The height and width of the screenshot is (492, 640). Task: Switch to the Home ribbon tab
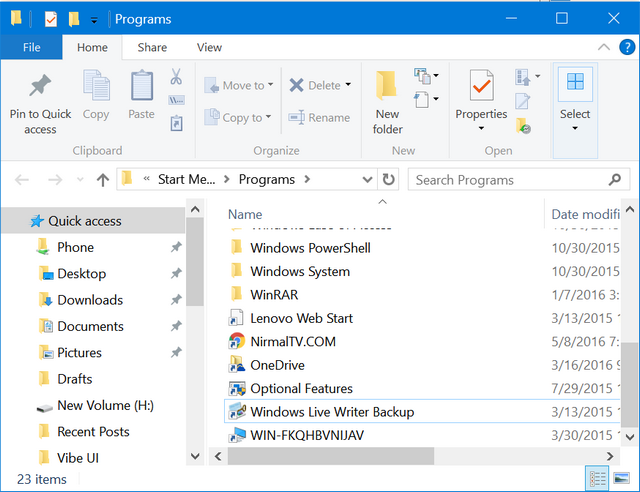coord(92,47)
